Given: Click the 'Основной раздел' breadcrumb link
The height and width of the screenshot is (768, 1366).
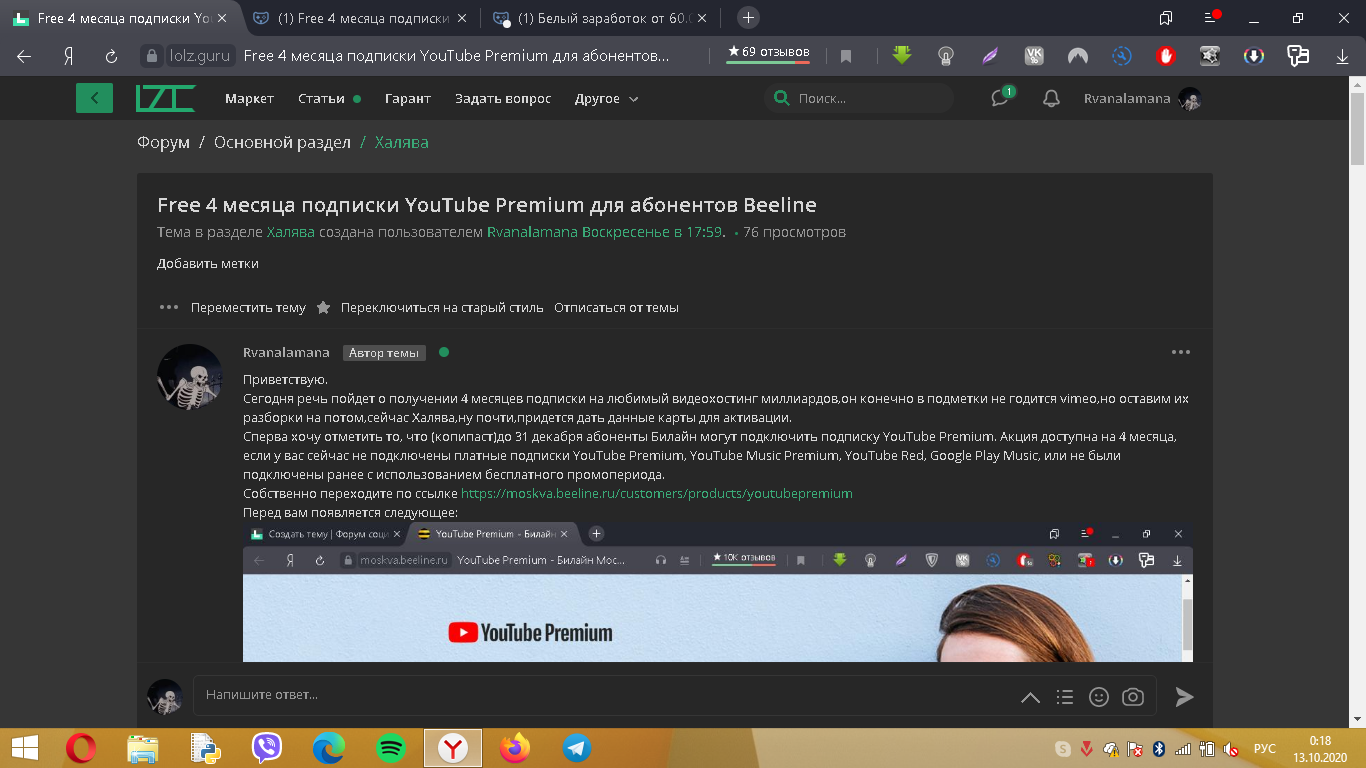Looking at the screenshot, I should [x=282, y=142].
